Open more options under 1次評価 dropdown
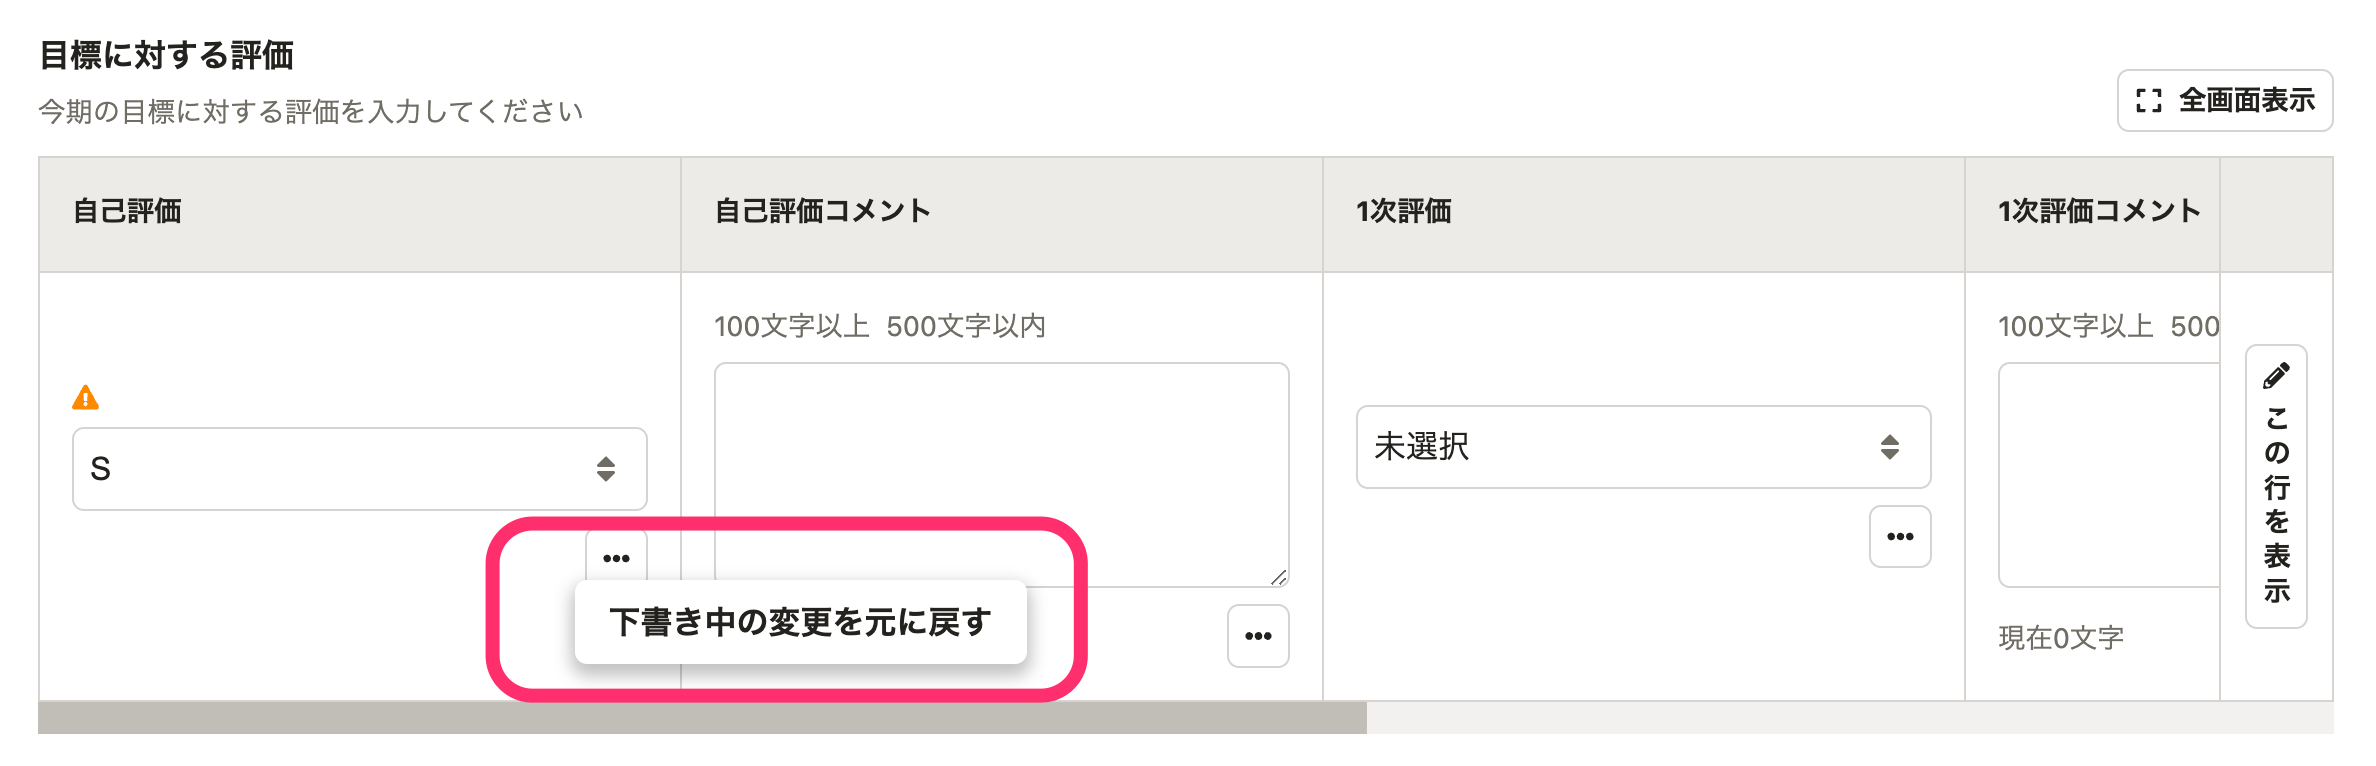Viewport: 2376px width, 766px height. [x=1900, y=537]
